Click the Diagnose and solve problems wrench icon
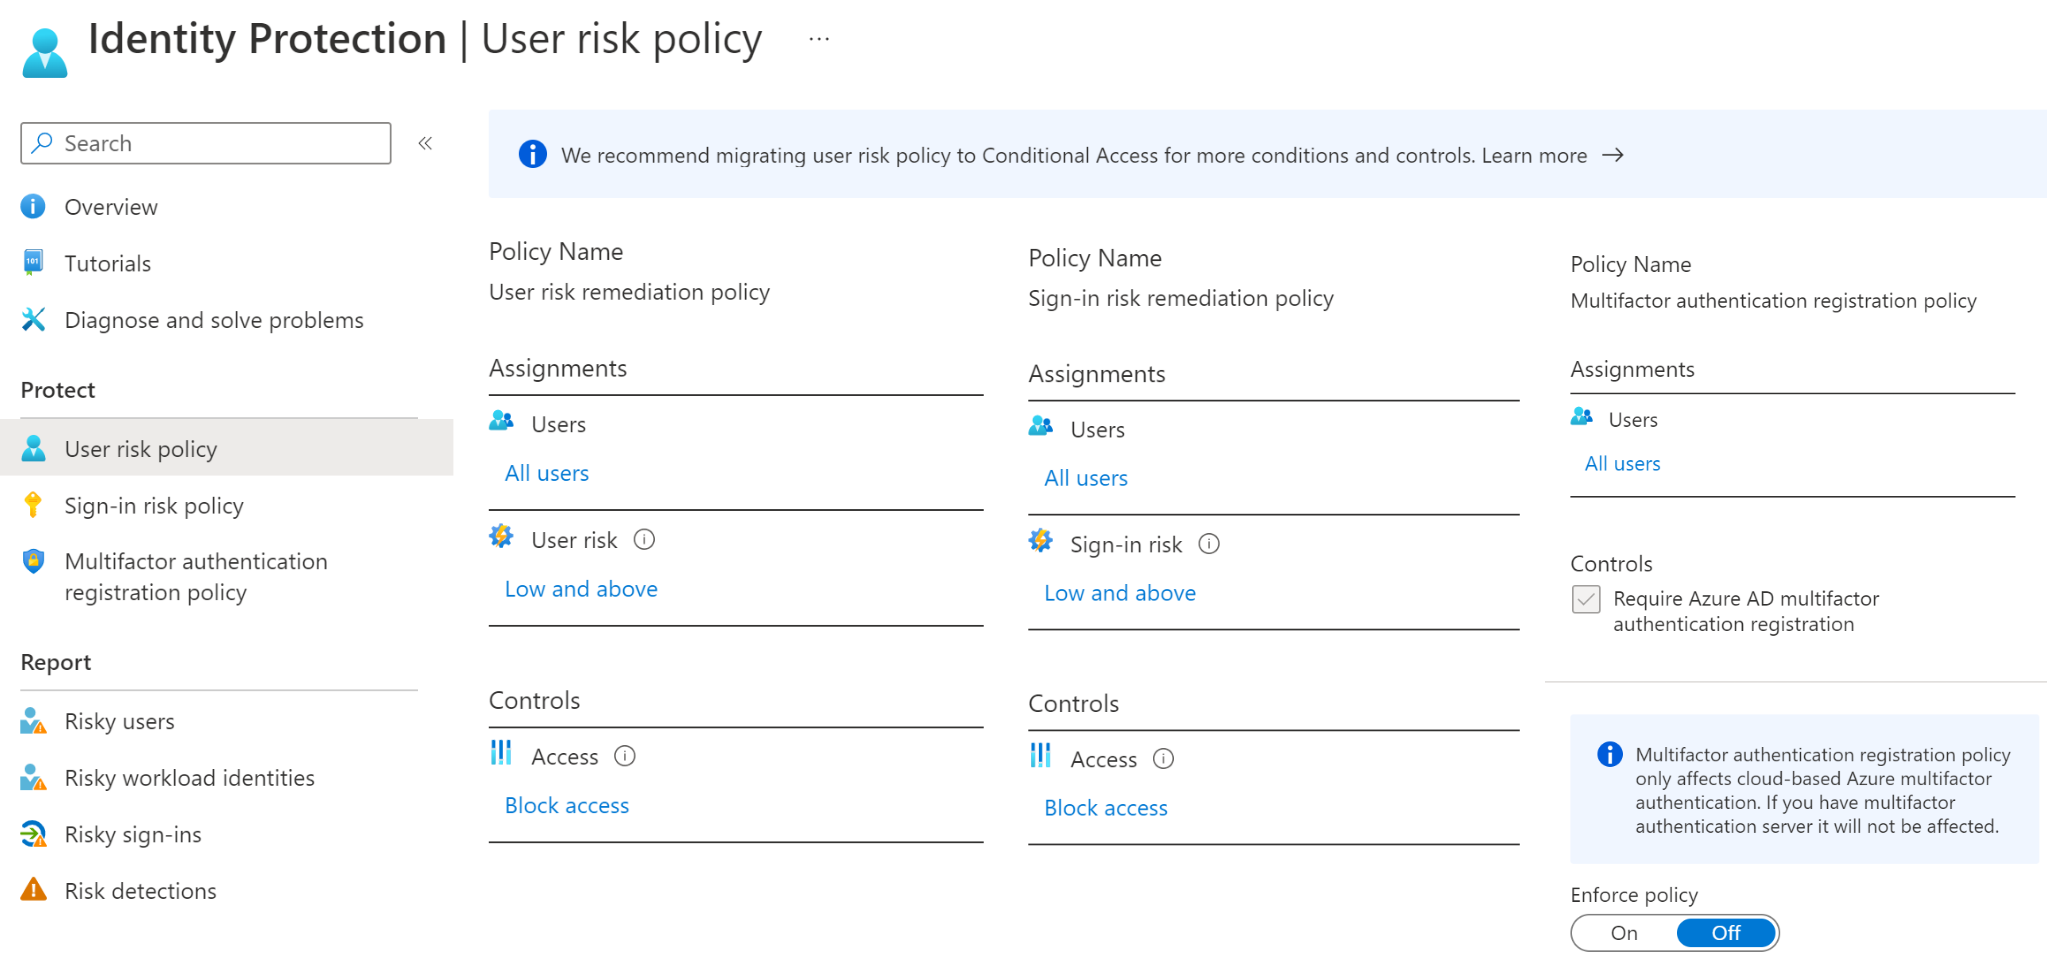2047x958 pixels. tap(34, 320)
